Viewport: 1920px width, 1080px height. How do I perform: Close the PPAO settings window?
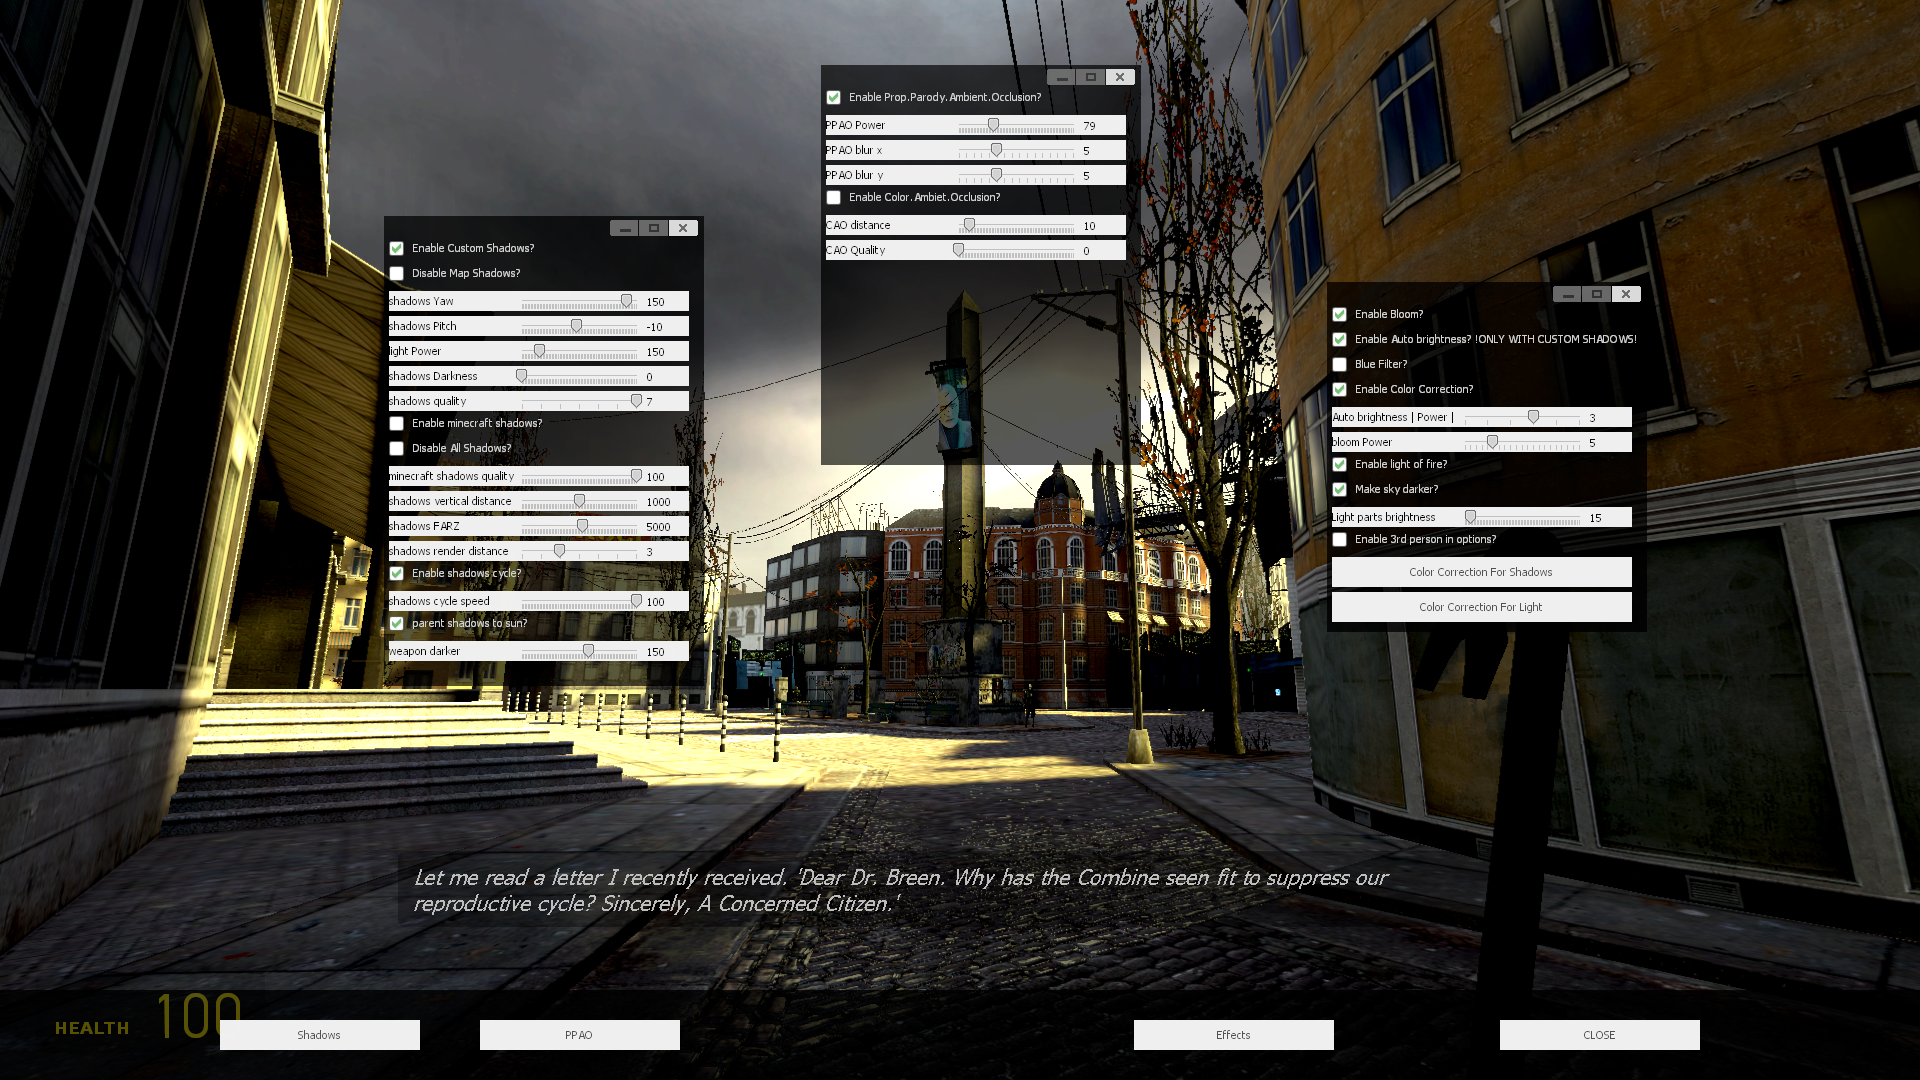[1120, 77]
